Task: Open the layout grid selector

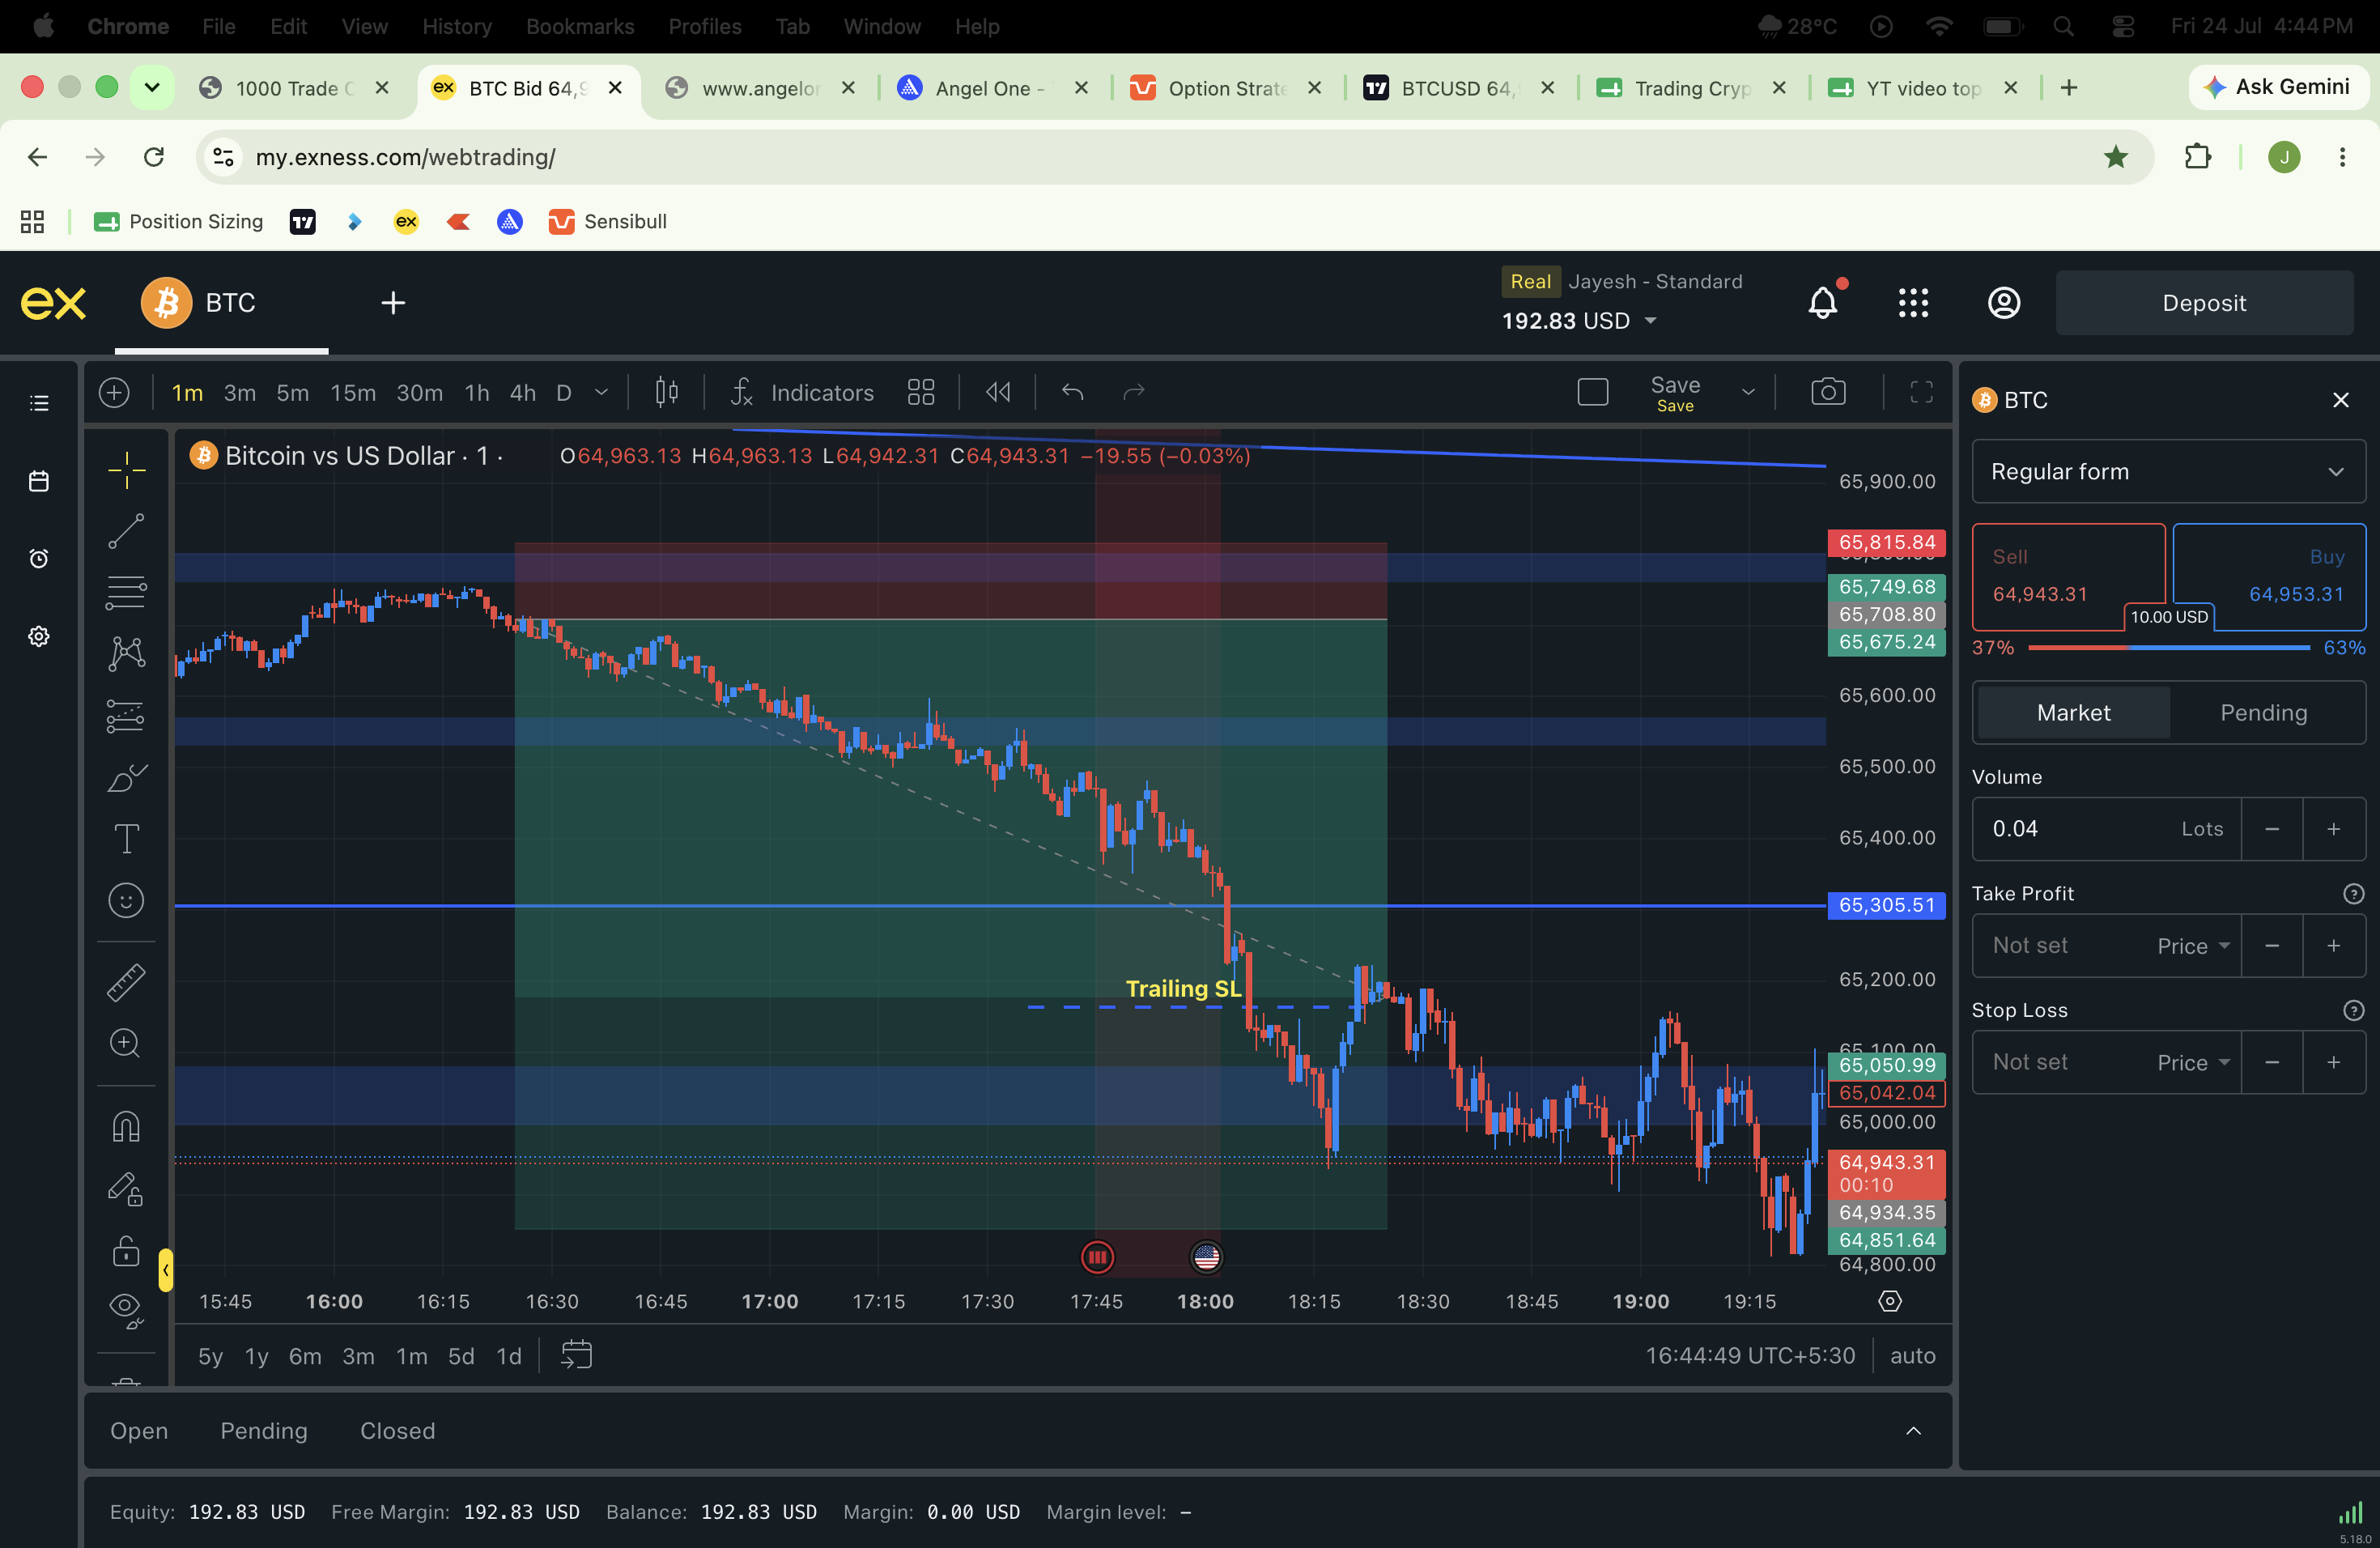Action: 921,392
